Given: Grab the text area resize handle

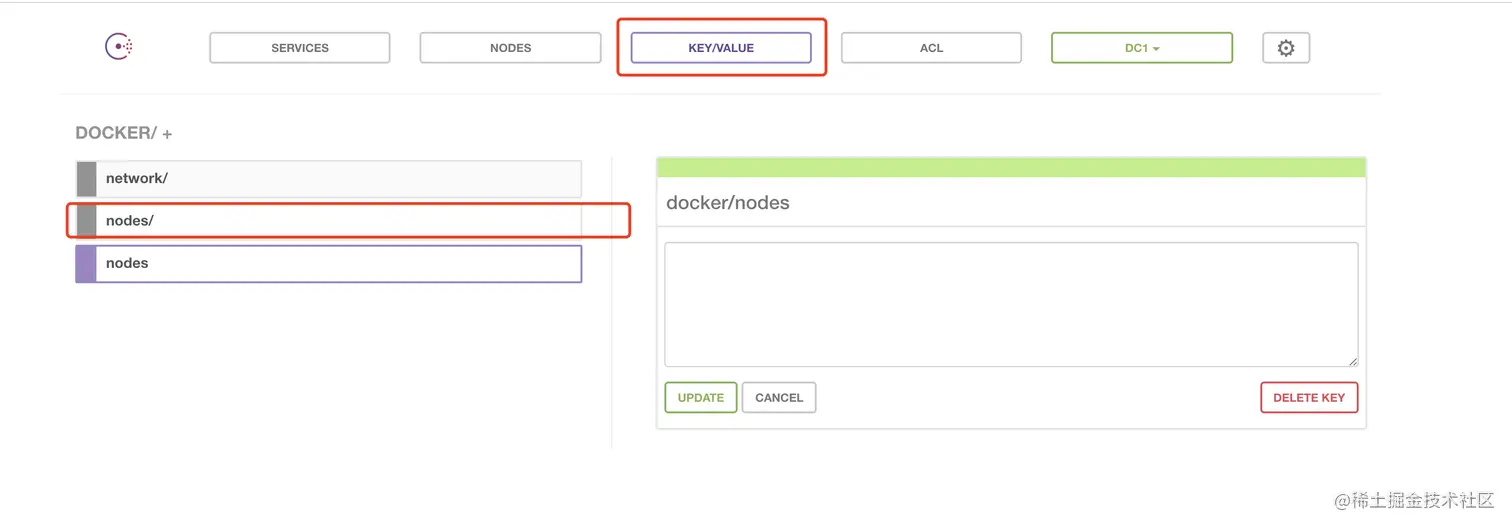Looking at the screenshot, I should pos(1352,361).
